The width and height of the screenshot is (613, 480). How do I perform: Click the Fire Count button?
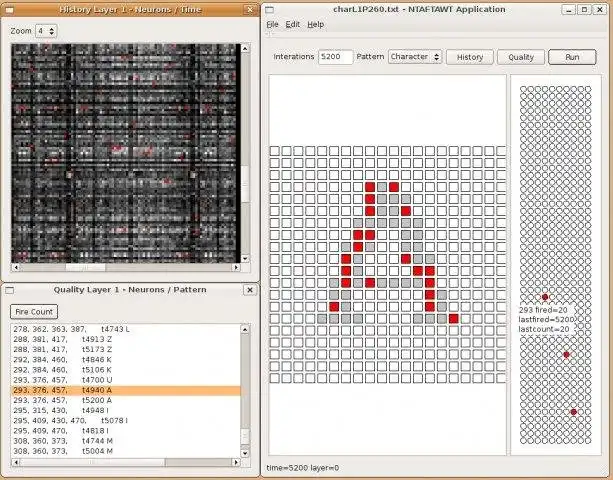[x=34, y=312]
